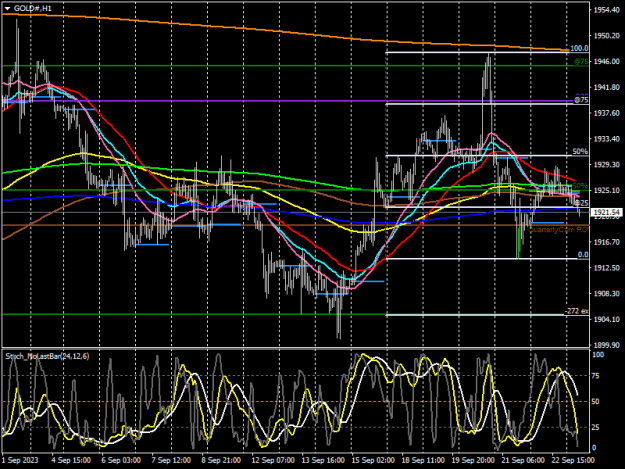Select the green 50% level label
Image resolution: width=625 pixels, height=469 pixels.
pyautogui.click(x=580, y=186)
